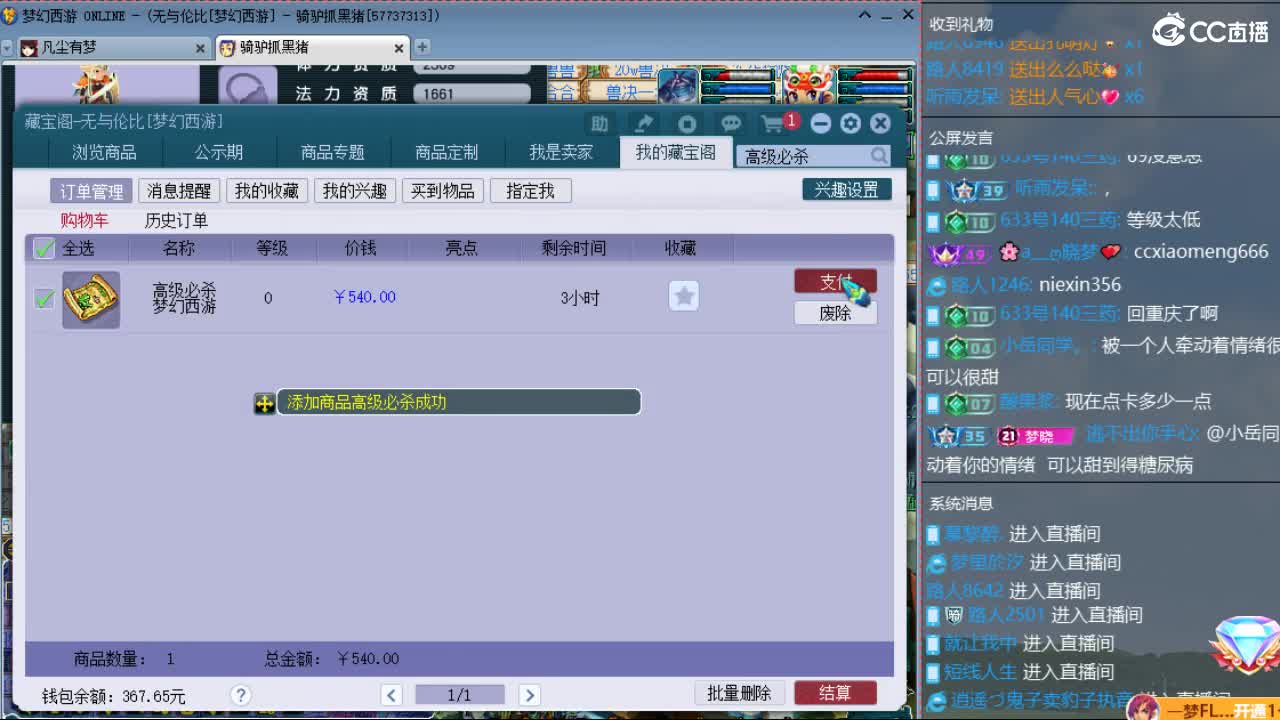The width and height of the screenshot is (1280, 720).
Task: Click the next page arrow beside 1/1
Action: tap(527, 693)
